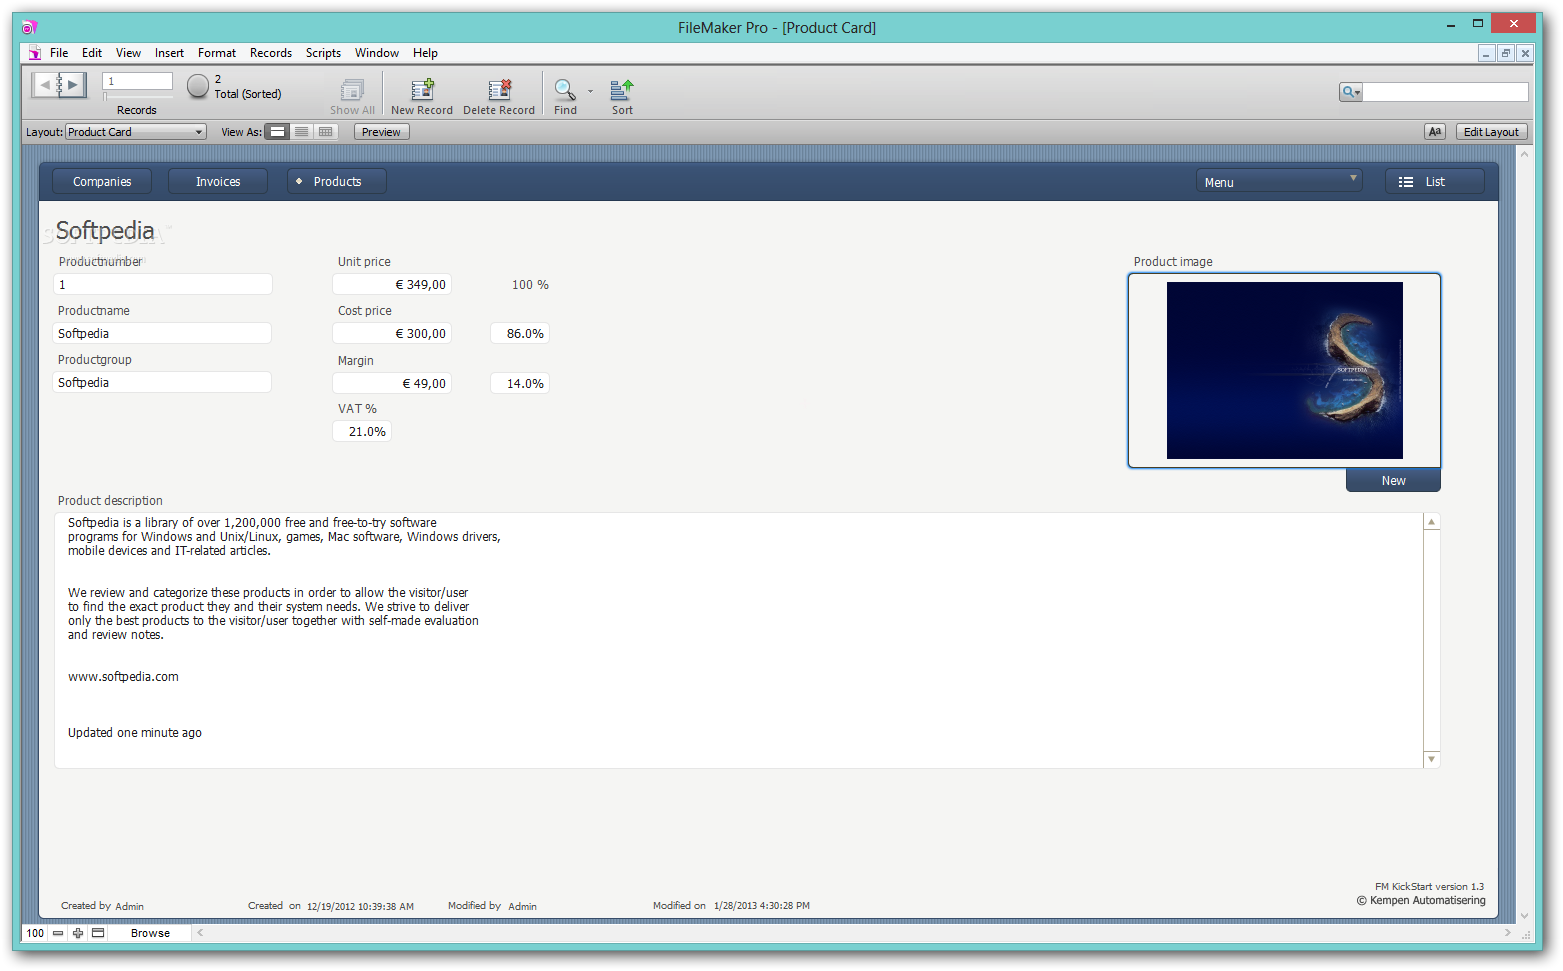Switch to List view button

pos(1435,181)
